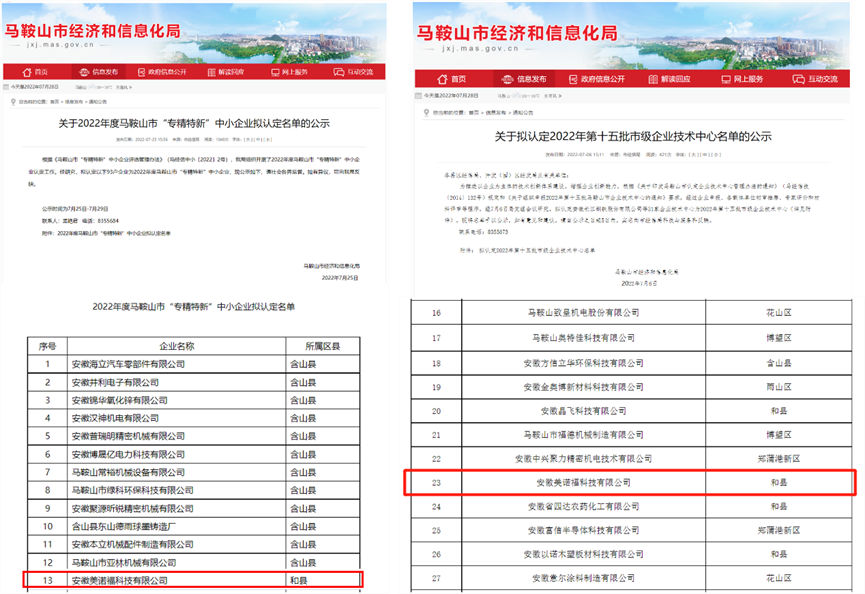Click the home icon on the left page
The width and height of the screenshot is (865, 594).
click(x=26, y=72)
